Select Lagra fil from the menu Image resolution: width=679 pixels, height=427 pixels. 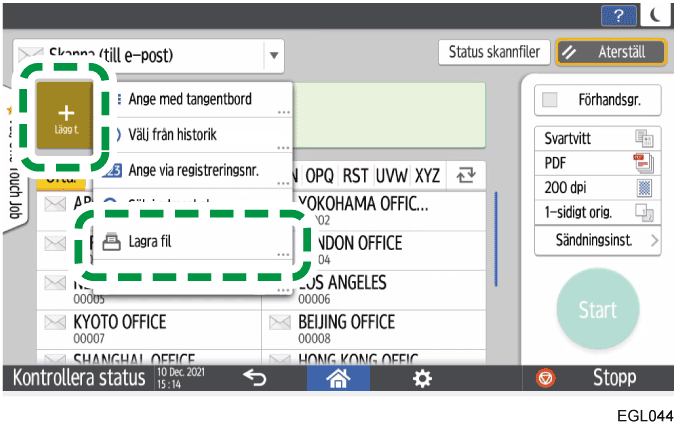point(188,243)
